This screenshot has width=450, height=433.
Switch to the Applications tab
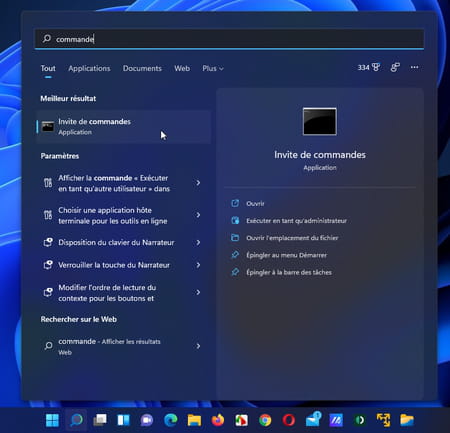pos(89,68)
